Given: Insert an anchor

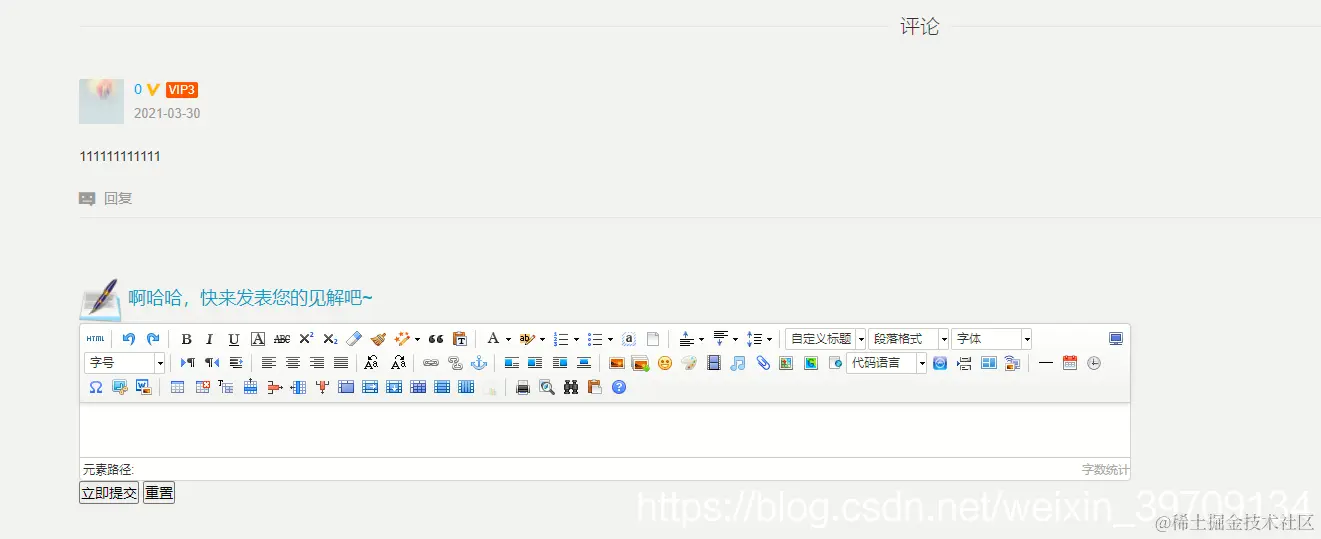Looking at the screenshot, I should [479, 363].
